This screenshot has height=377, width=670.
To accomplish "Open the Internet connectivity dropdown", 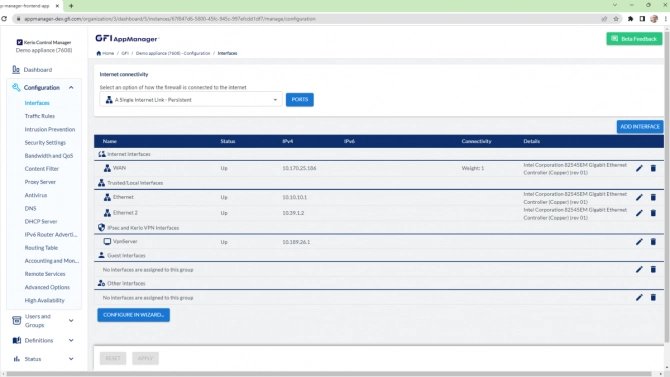I will tap(191, 100).
